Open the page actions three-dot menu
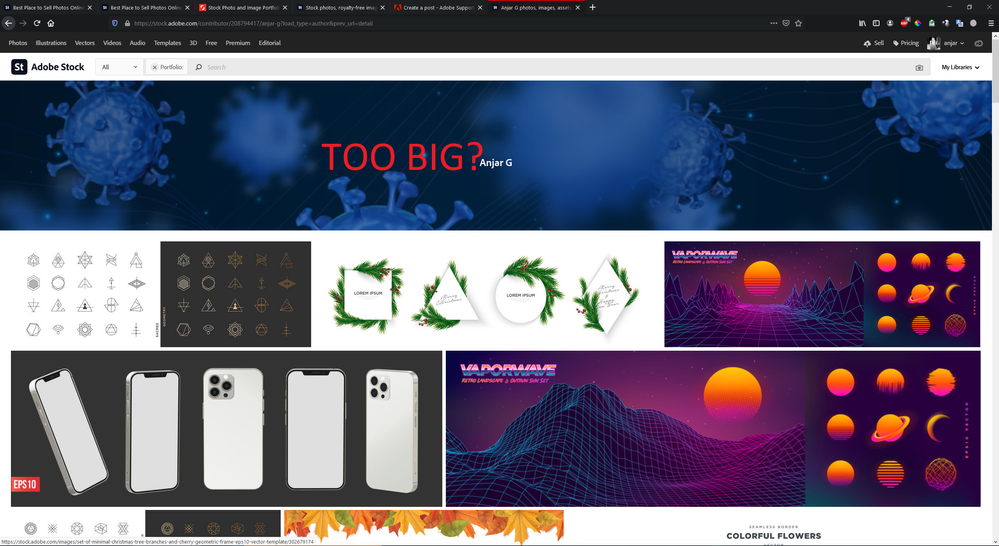 coord(773,23)
